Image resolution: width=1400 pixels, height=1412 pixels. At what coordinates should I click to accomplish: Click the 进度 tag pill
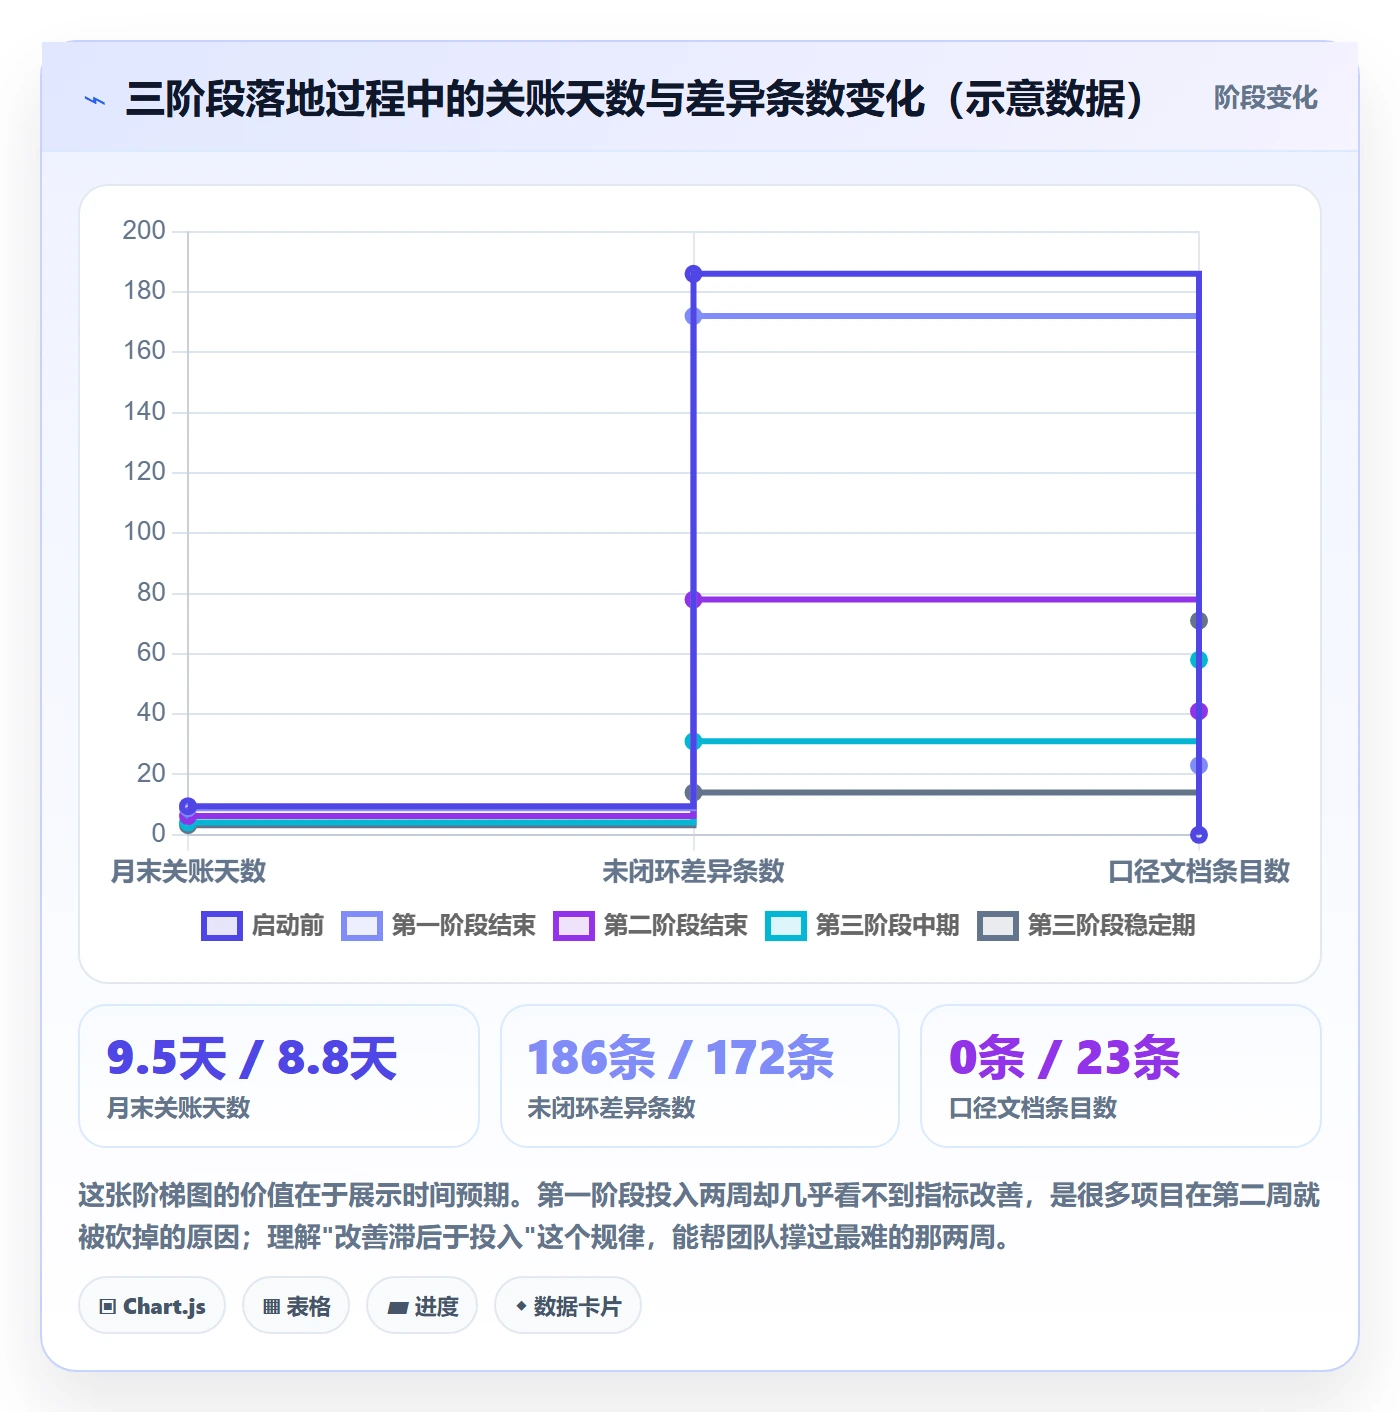coord(422,1306)
